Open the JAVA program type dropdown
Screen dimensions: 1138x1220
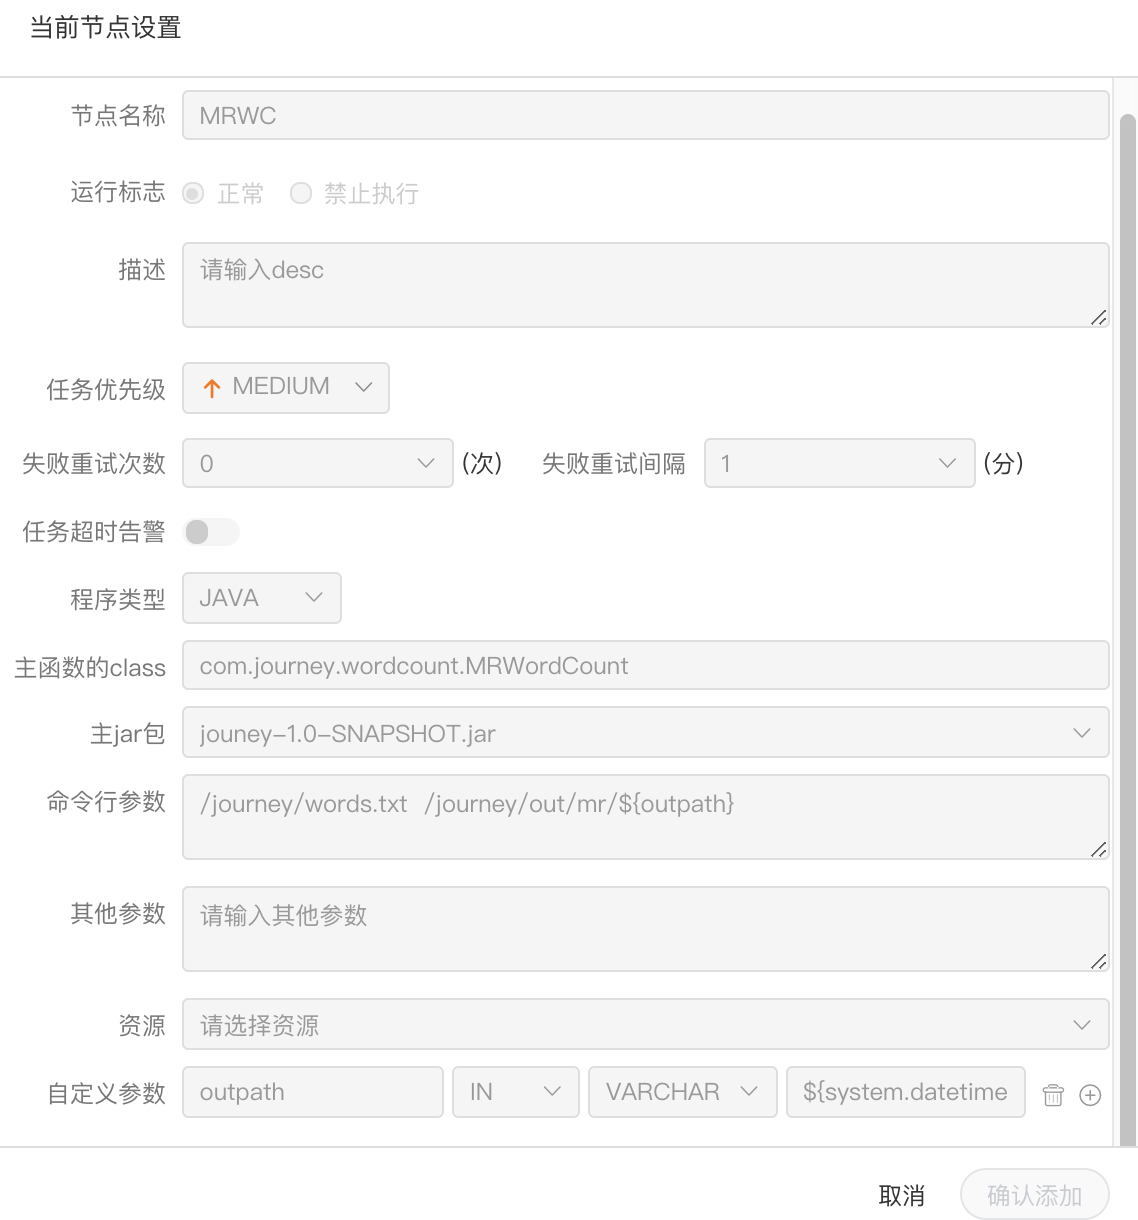262,598
